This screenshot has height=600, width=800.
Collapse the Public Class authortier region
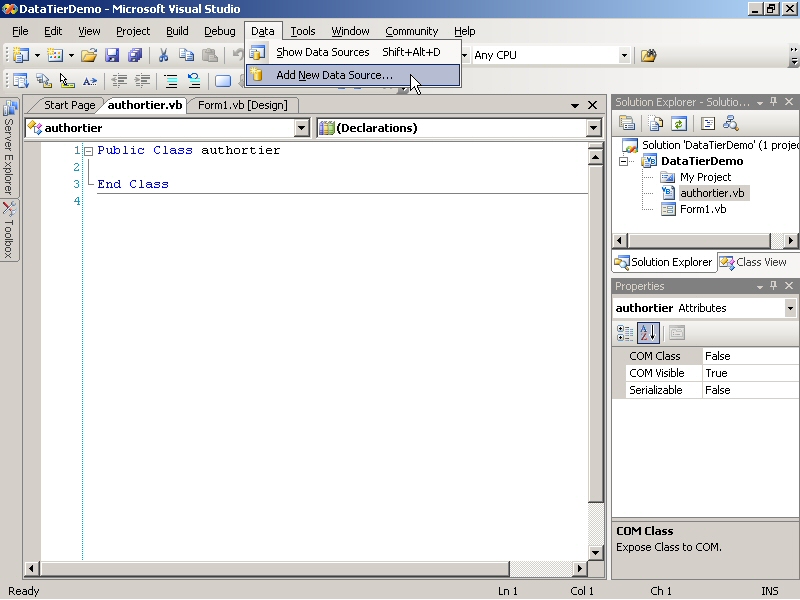88,150
